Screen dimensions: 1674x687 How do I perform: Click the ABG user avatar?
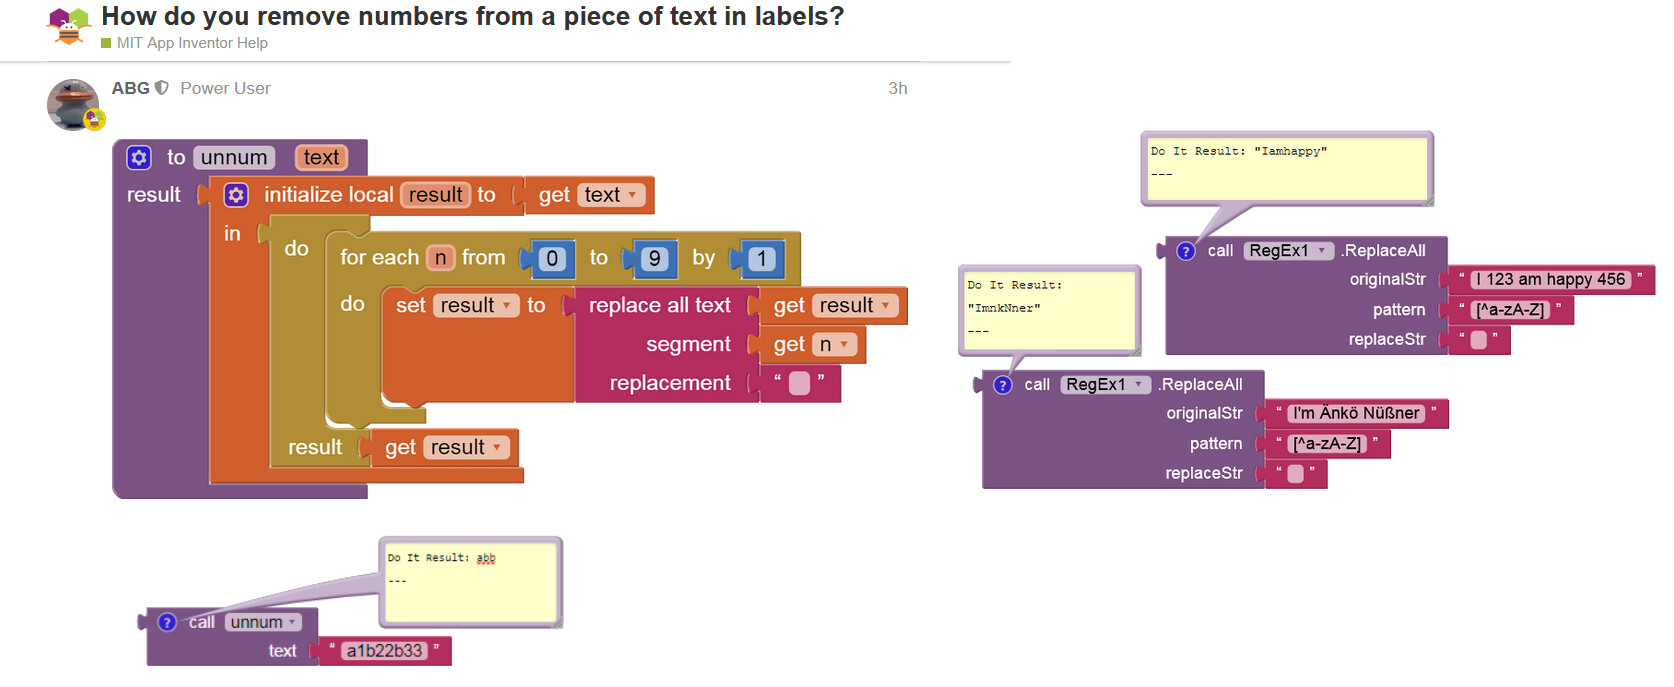coord(73,105)
